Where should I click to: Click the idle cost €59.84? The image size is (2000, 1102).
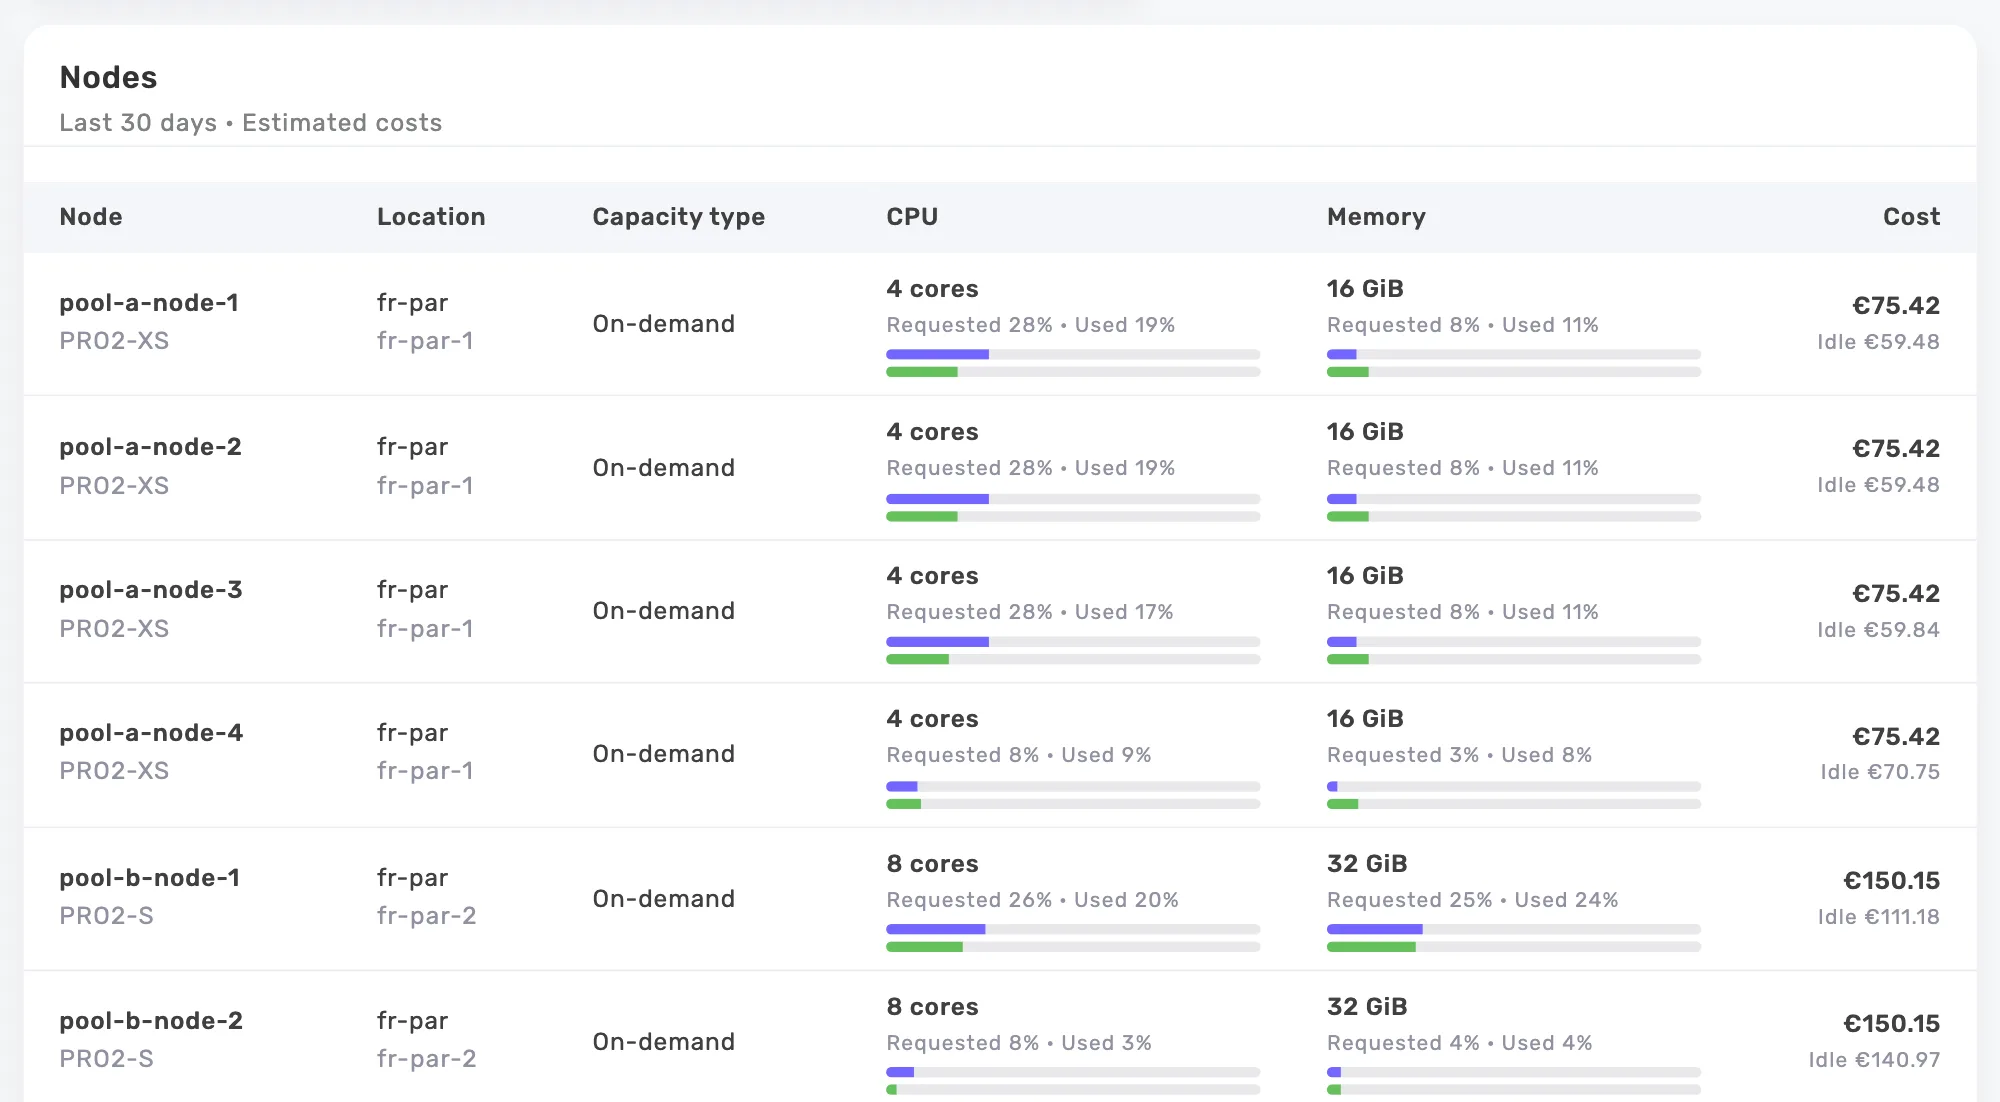[1878, 630]
